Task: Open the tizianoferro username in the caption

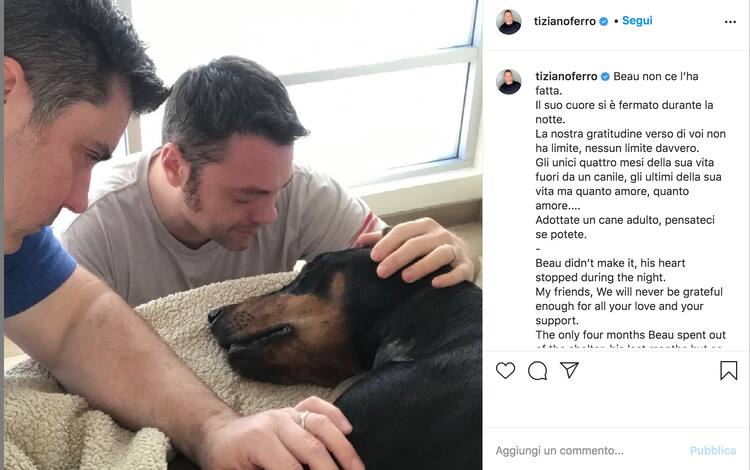Action: (x=566, y=76)
